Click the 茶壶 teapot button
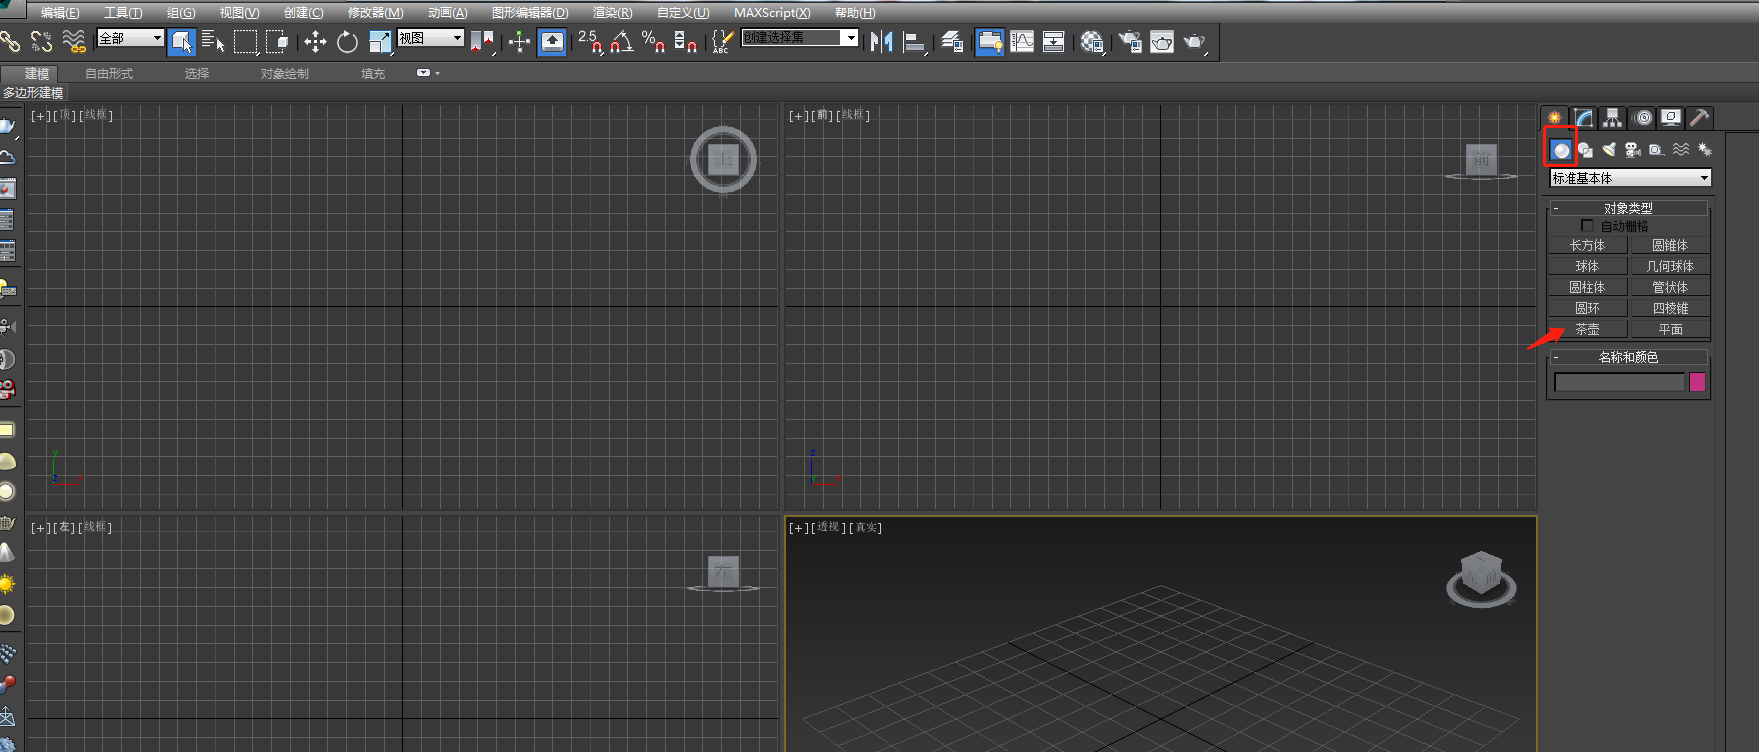The image size is (1759, 752). pyautogui.click(x=1587, y=329)
